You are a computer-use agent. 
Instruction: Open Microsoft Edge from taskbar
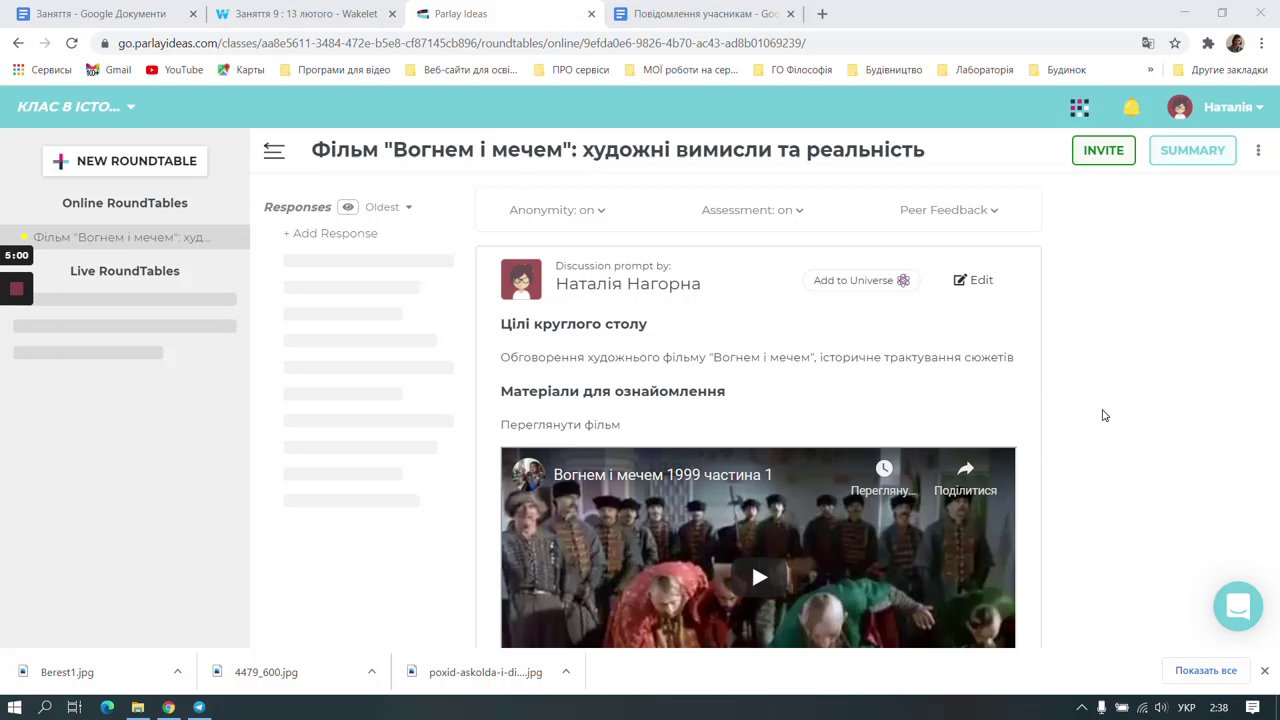coord(107,707)
